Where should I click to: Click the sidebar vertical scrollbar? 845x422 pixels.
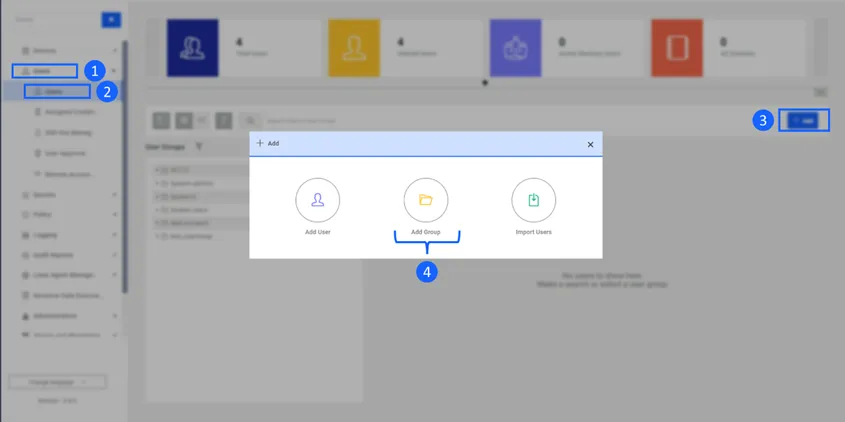(125, 167)
